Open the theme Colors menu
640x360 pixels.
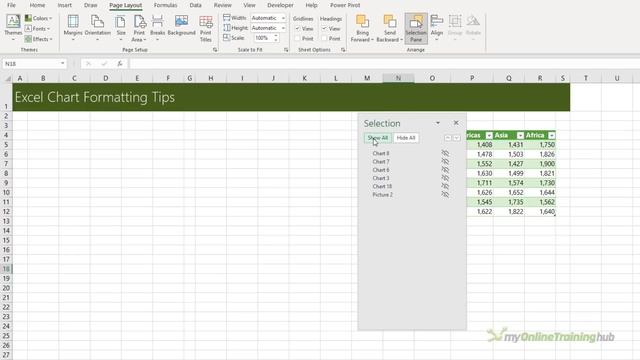click(39, 18)
